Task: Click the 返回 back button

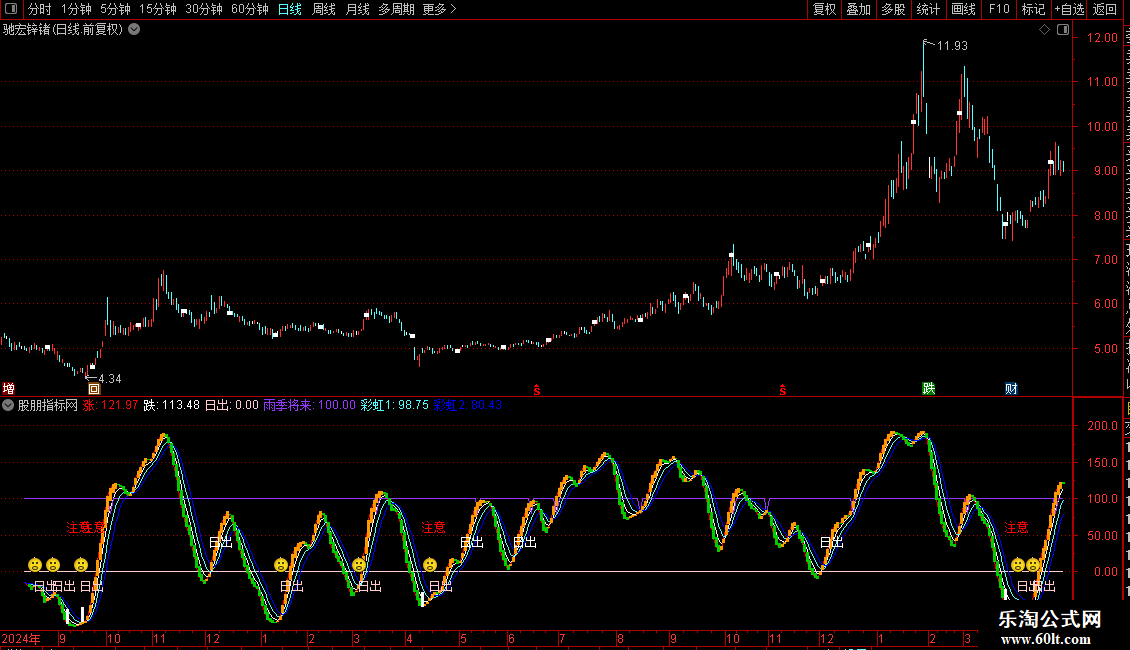Action: [x=1105, y=9]
